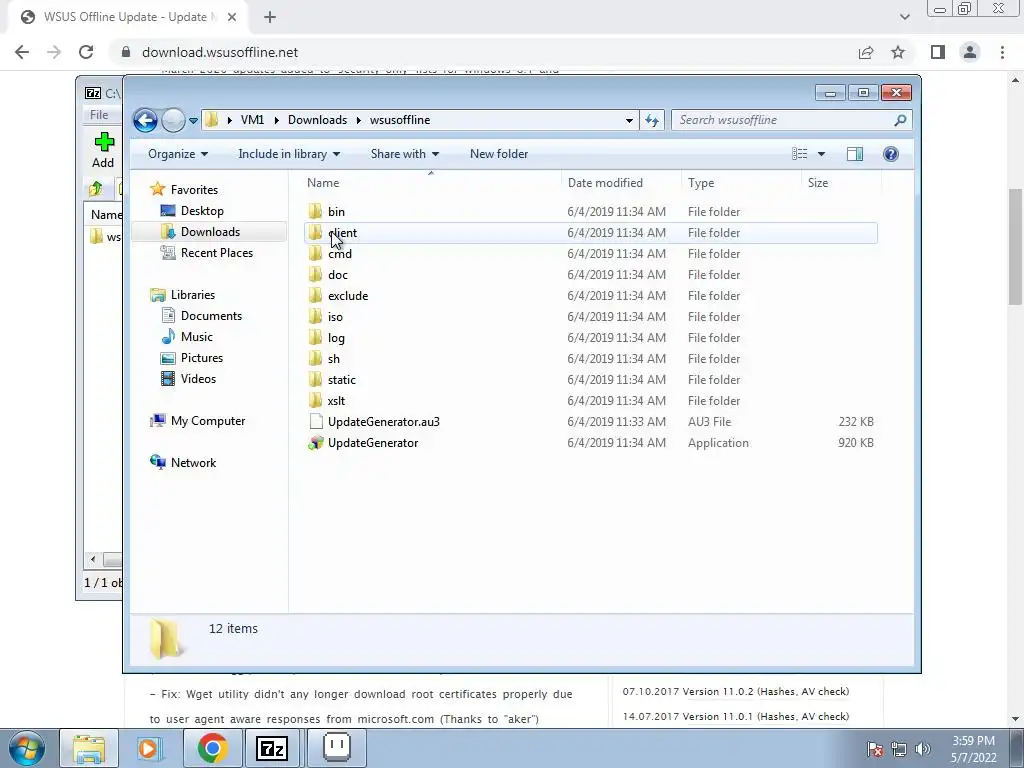Open the Organize menu

click(x=178, y=154)
